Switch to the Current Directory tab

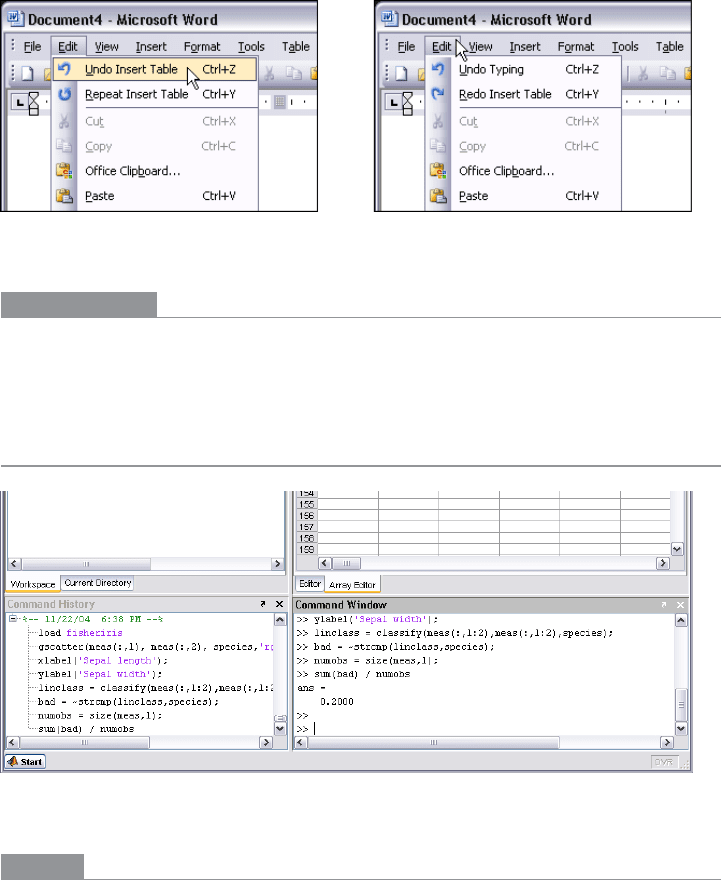point(98,583)
